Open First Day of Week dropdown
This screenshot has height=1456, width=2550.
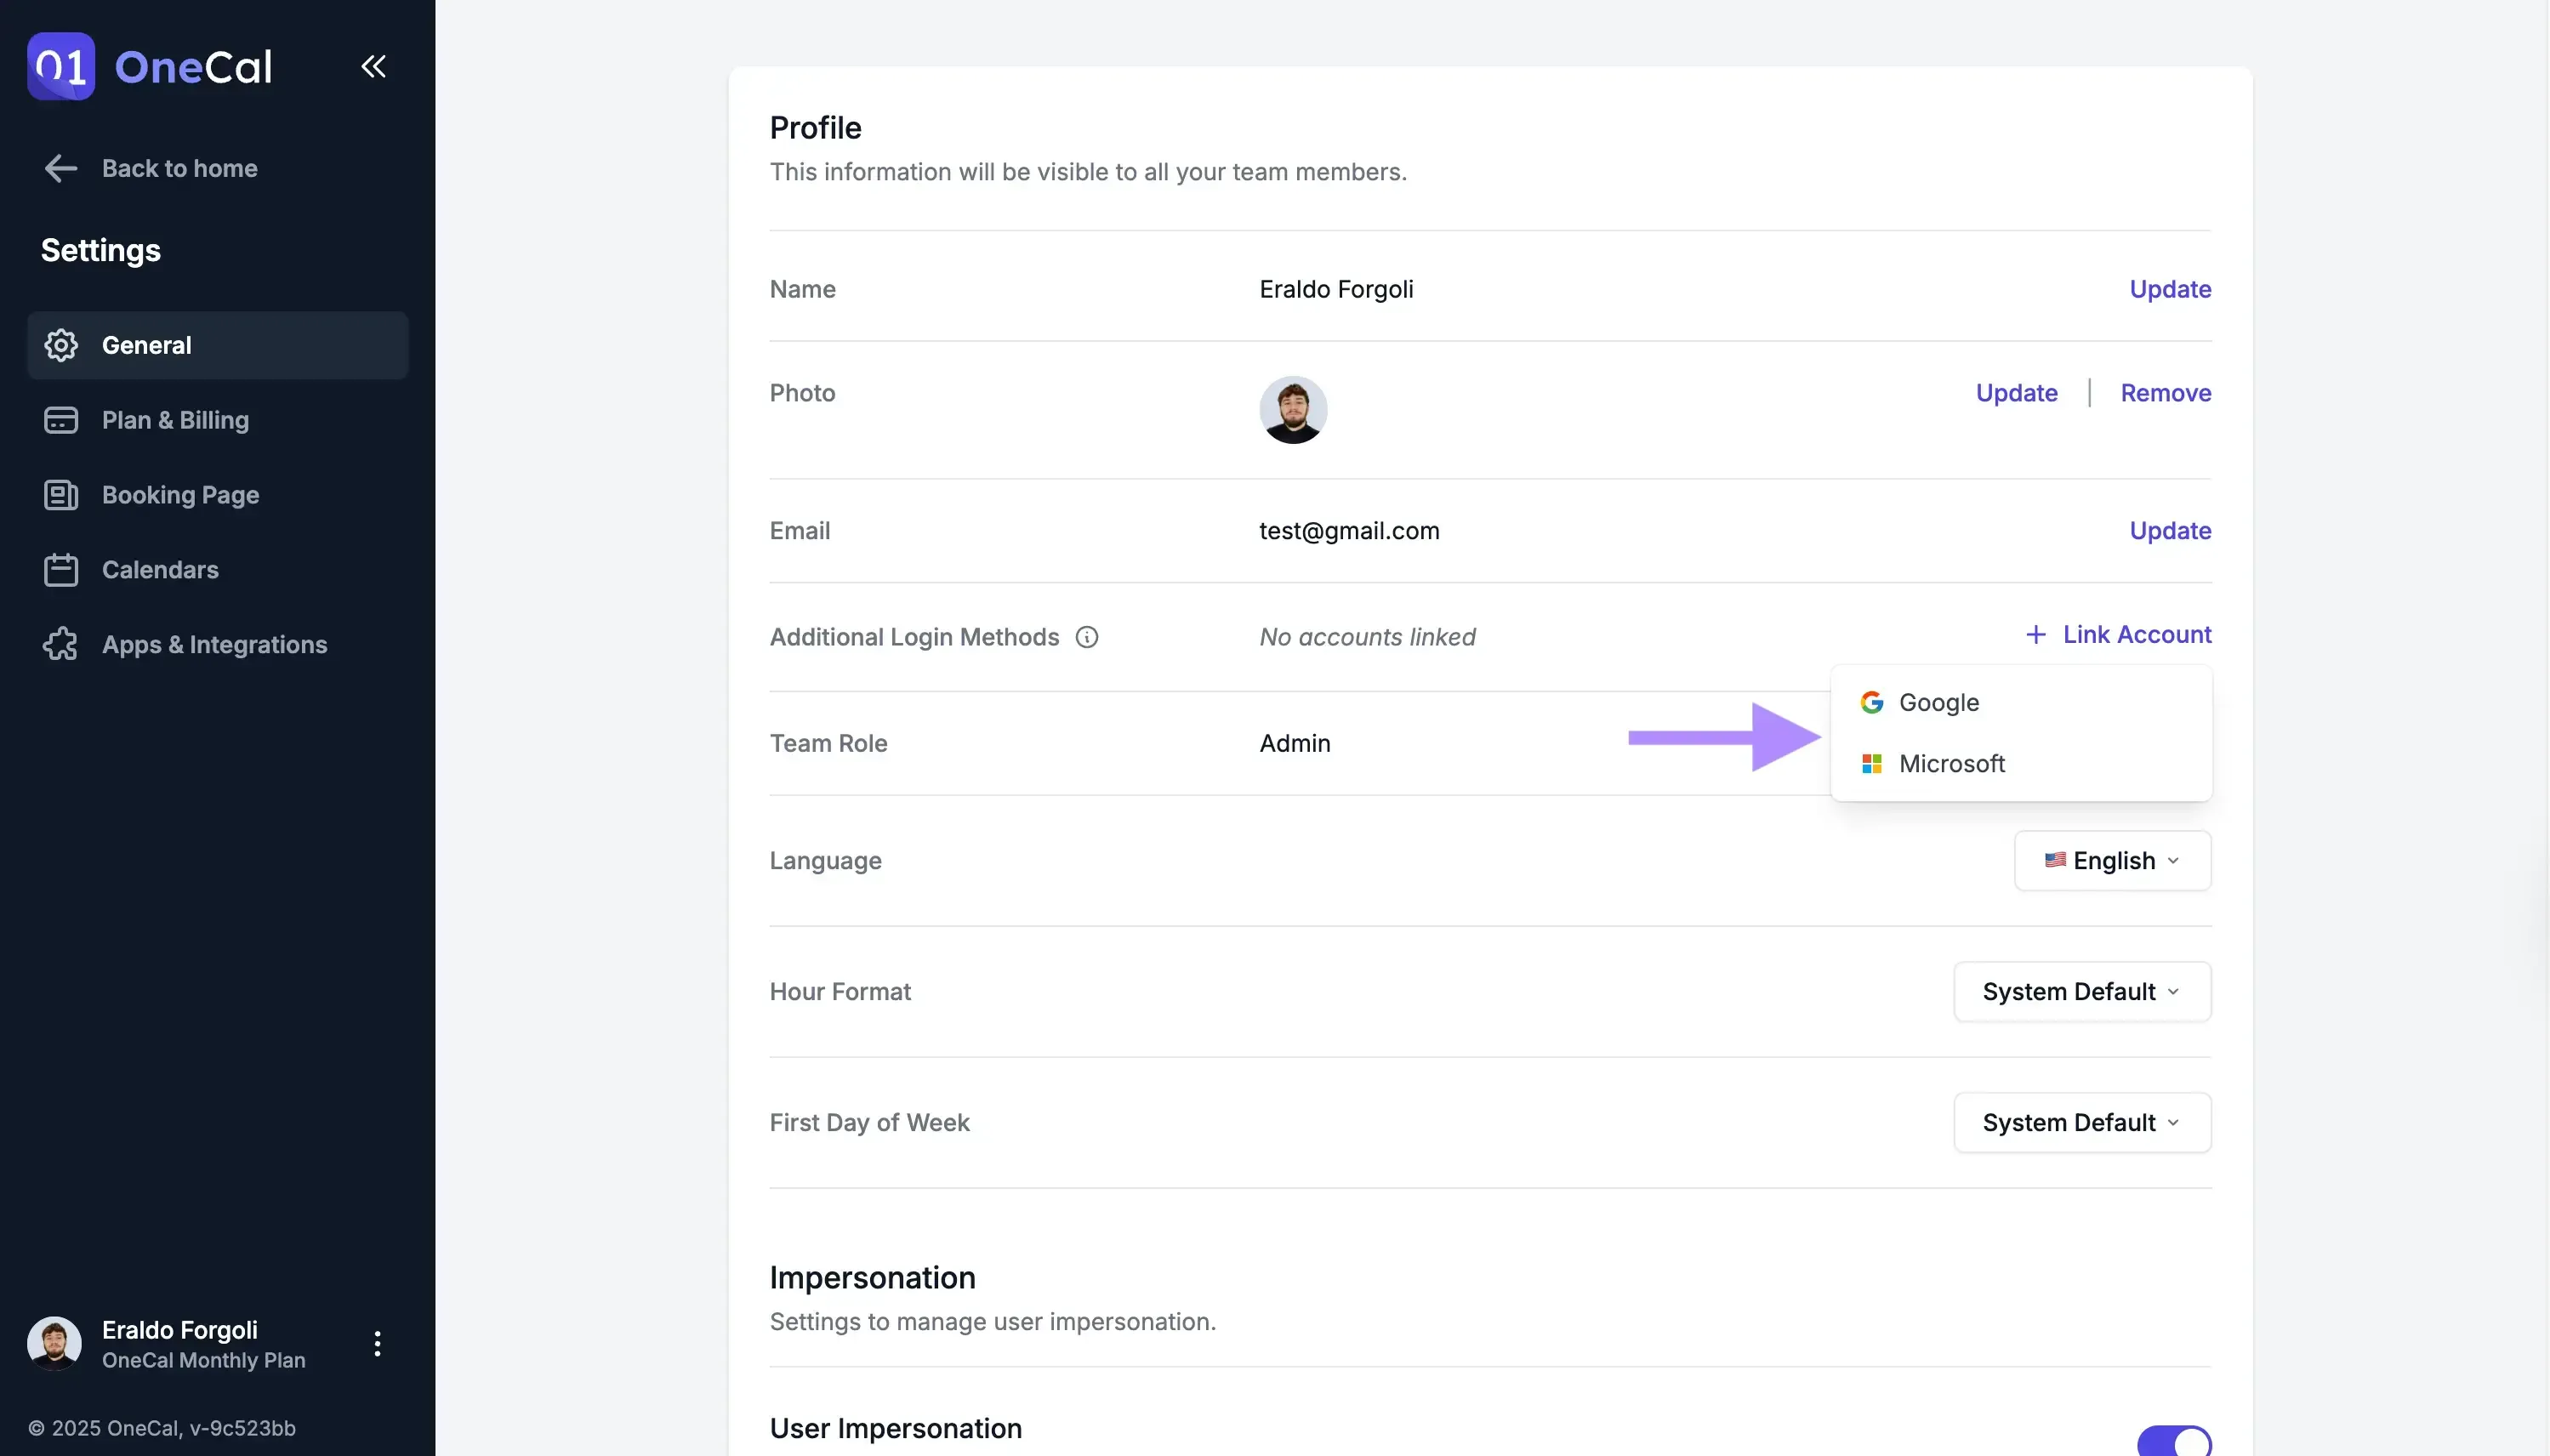click(2082, 1122)
